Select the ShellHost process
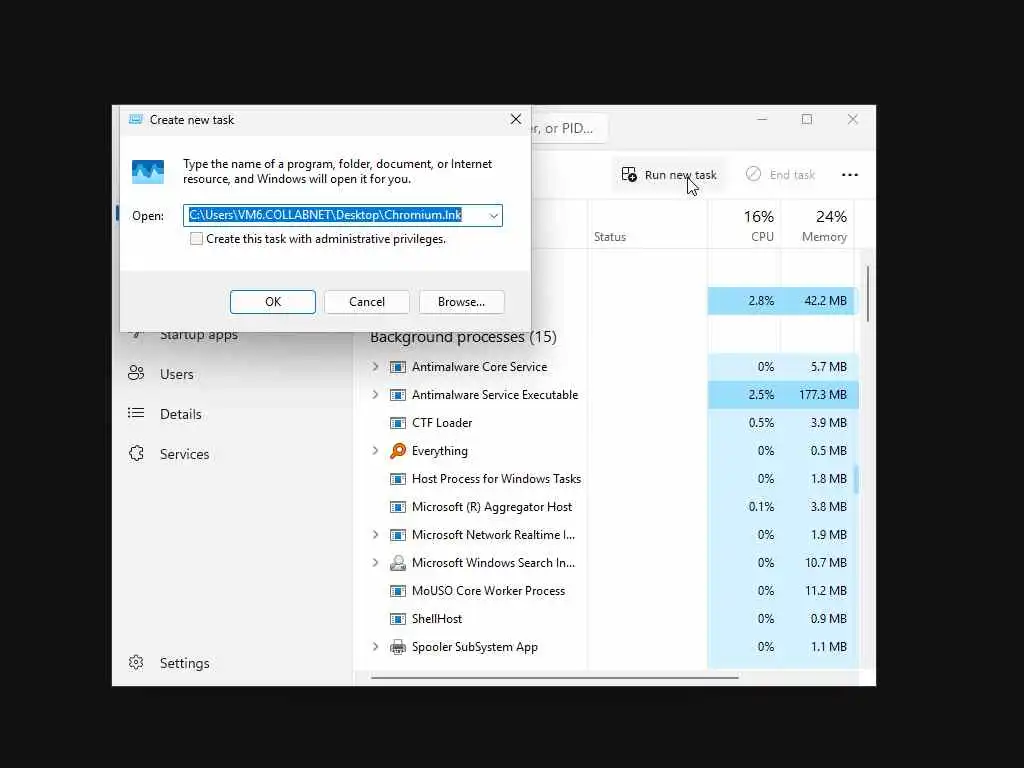1024x768 pixels. pyautogui.click(x=437, y=618)
